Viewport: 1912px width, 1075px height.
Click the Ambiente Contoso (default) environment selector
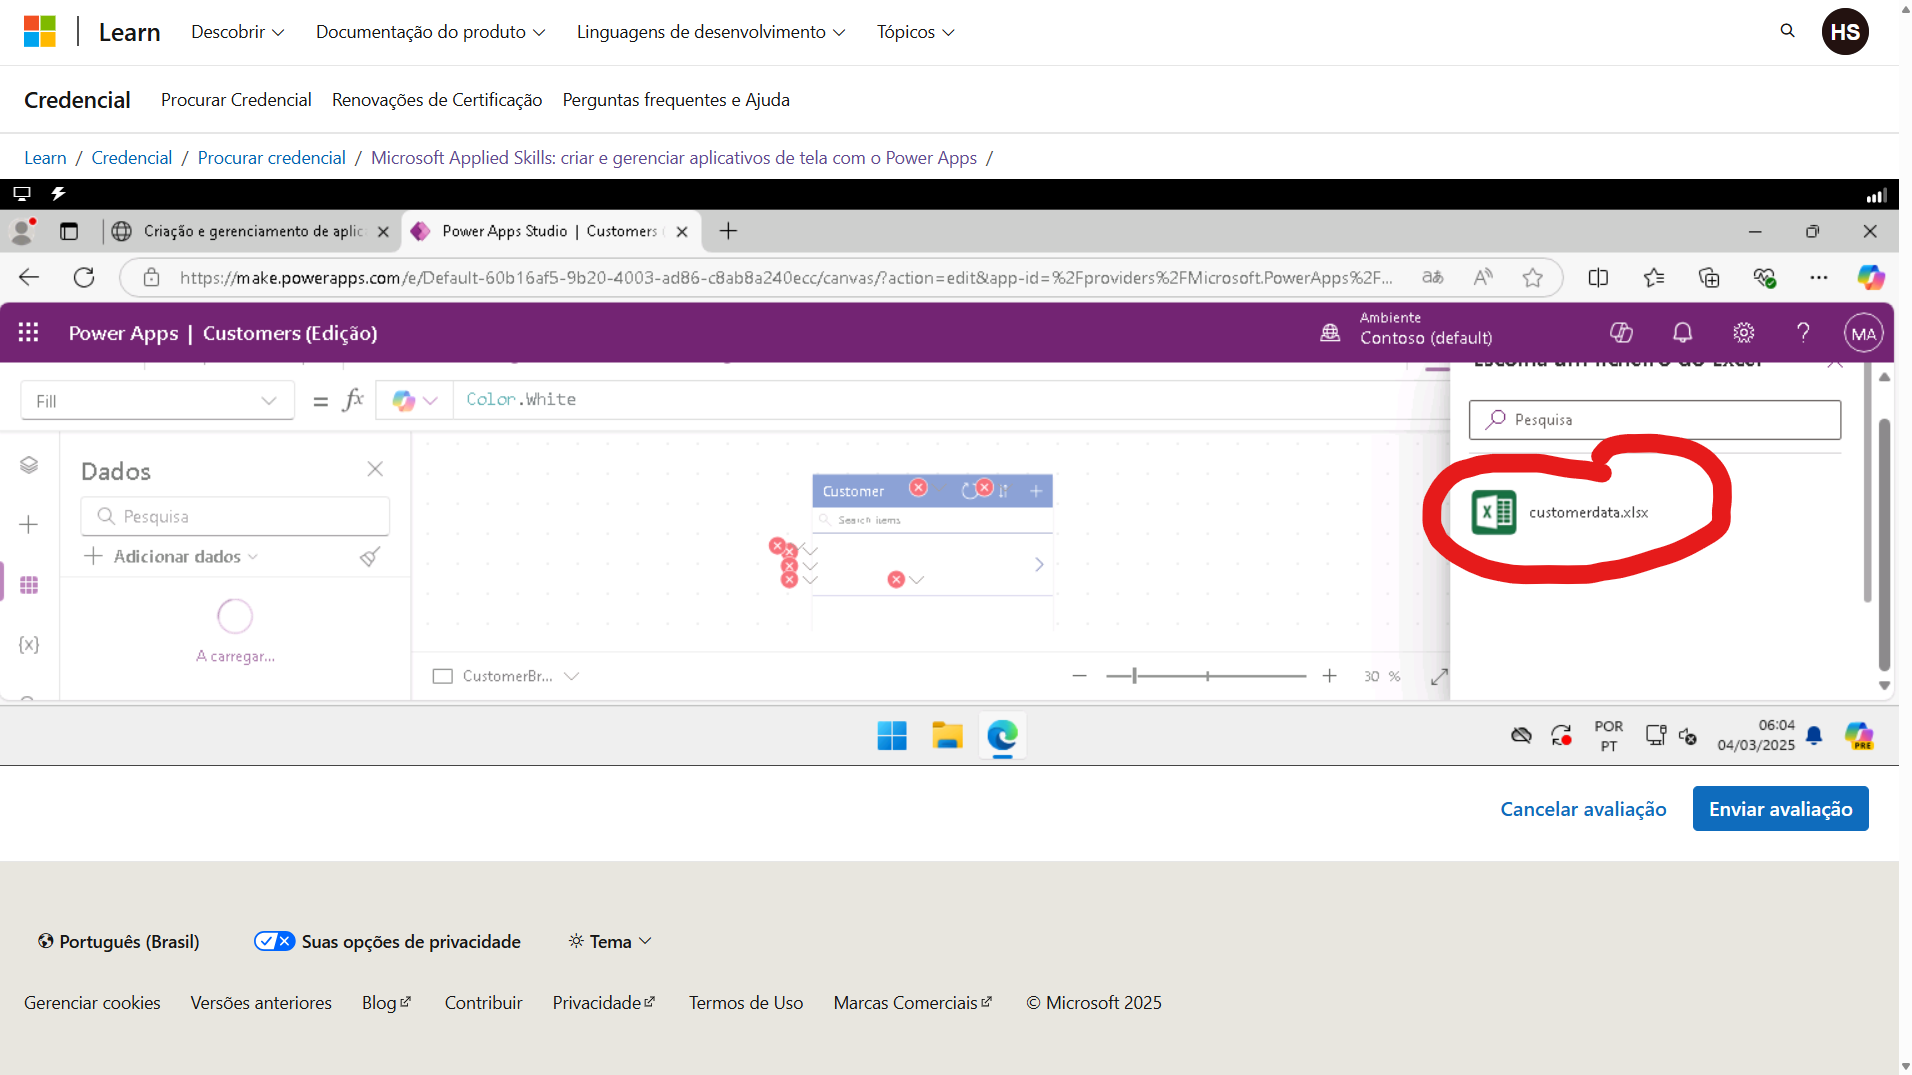point(1407,329)
